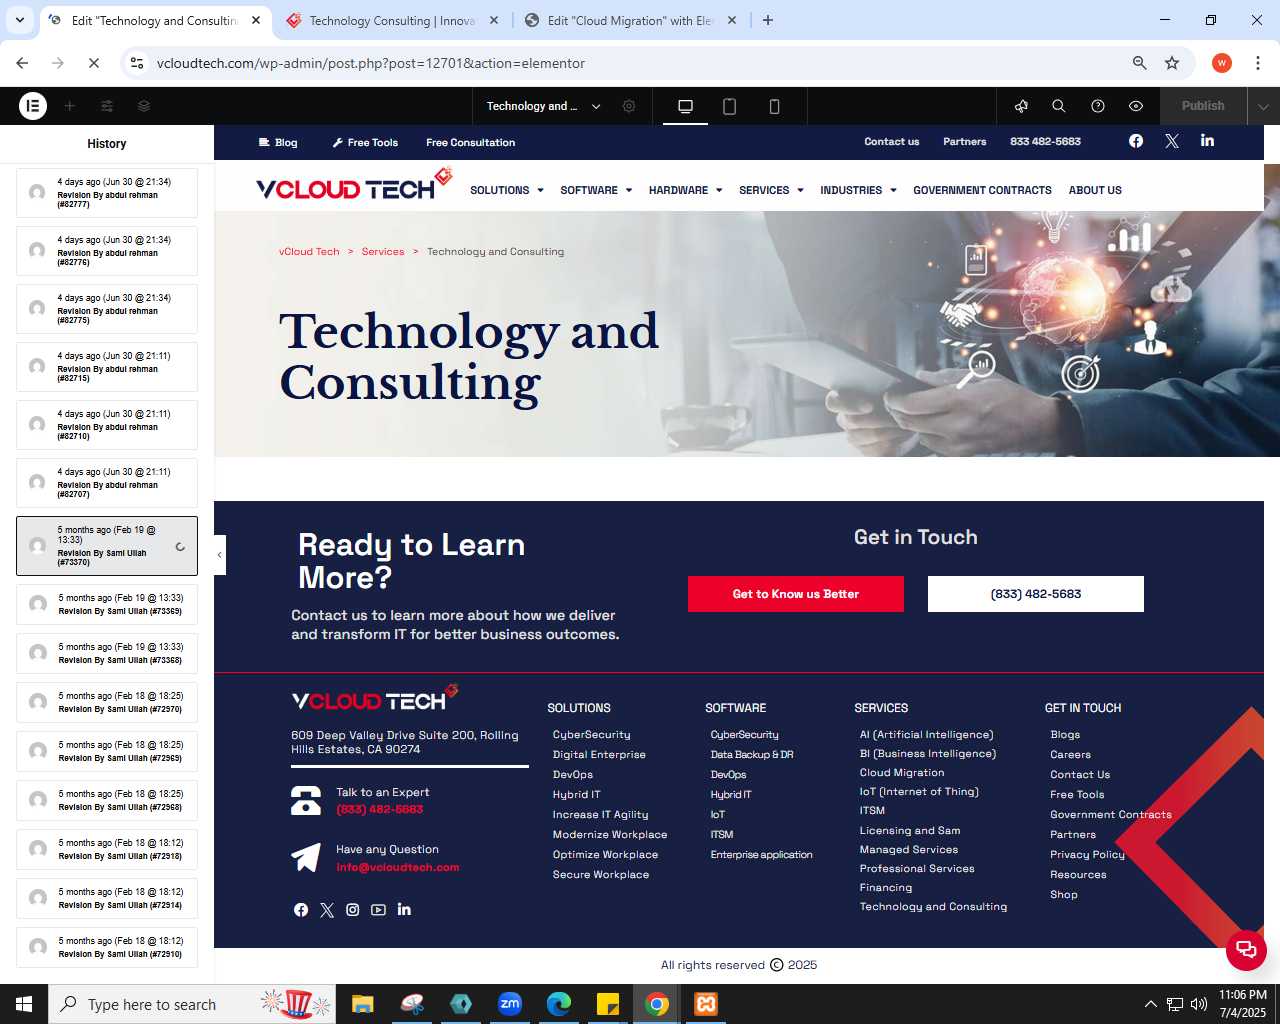The image size is (1280, 1024).
Task: Open Chrome menu three dots
Action: 1256,63
